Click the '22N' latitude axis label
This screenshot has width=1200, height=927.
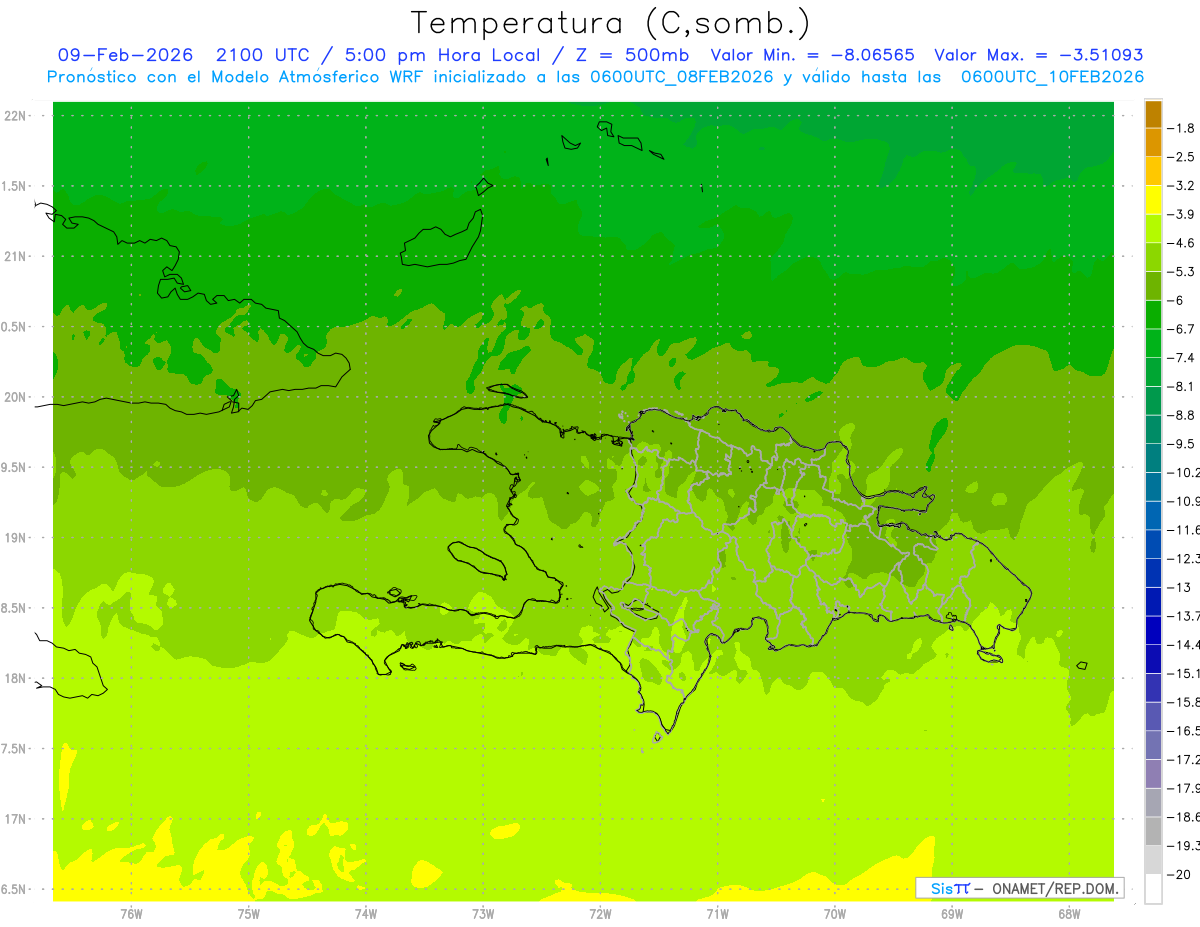click(15, 116)
